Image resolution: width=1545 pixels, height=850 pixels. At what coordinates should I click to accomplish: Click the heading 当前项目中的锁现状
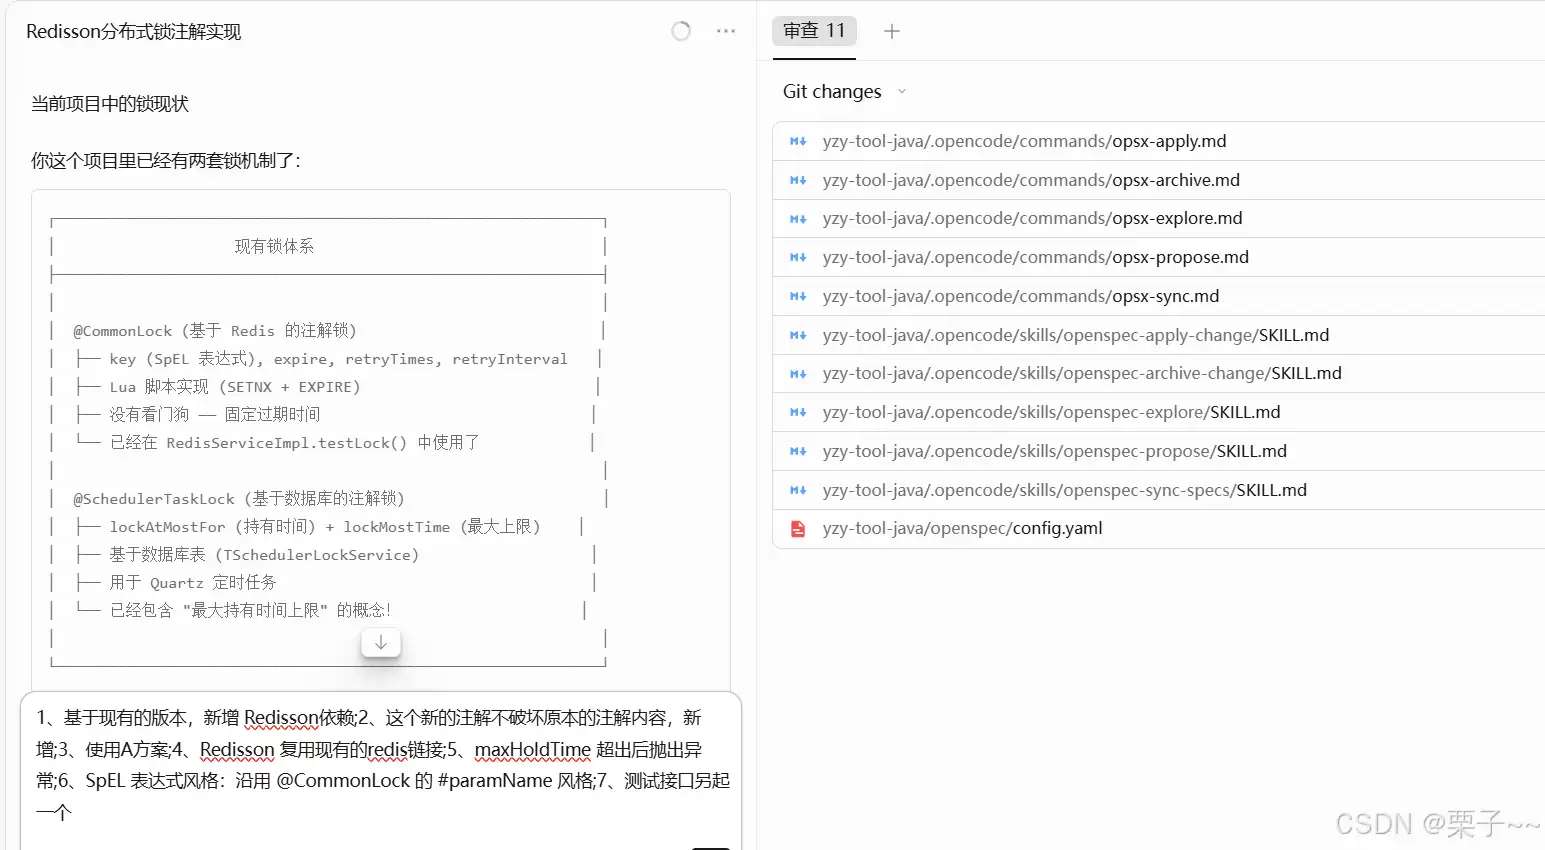(x=110, y=104)
